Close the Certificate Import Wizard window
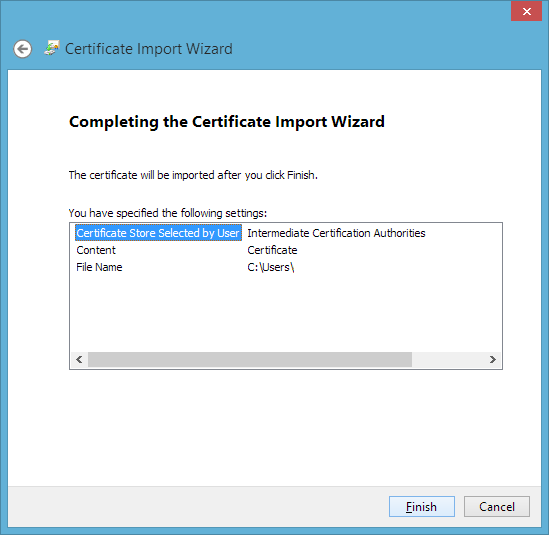Viewport: 549px width, 535px height. click(x=526, y=12)
